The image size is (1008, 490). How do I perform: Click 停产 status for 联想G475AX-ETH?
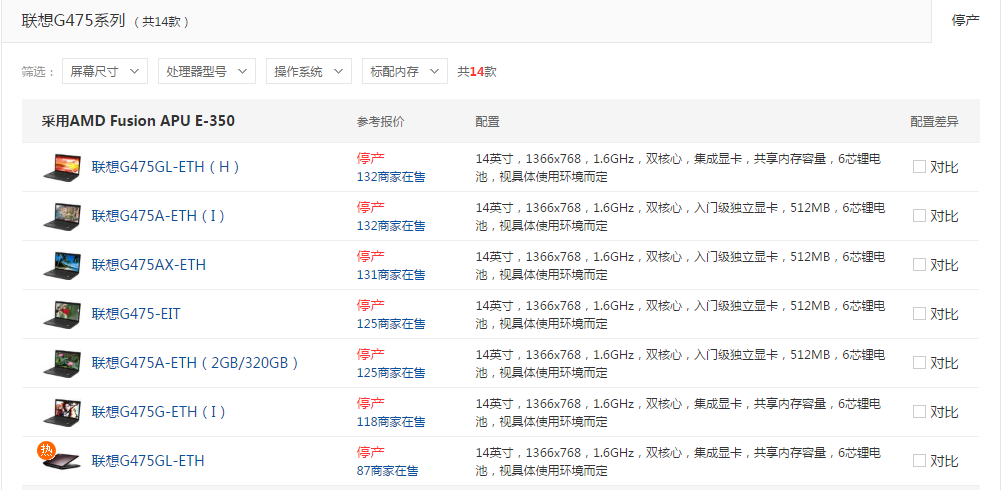[371, 256]
